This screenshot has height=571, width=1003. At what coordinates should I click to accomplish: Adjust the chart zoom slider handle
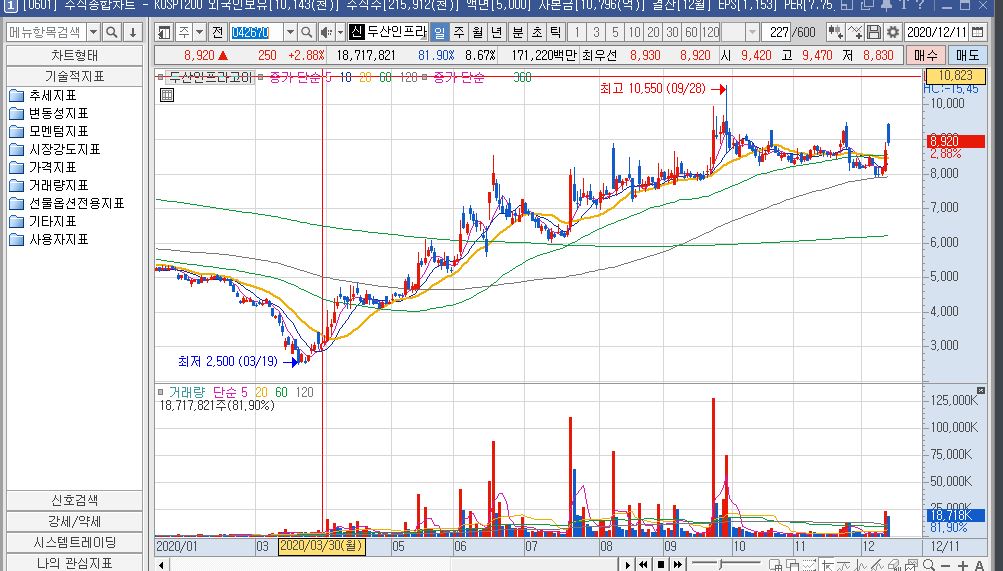pyautogui.click(x=722, y=565)
